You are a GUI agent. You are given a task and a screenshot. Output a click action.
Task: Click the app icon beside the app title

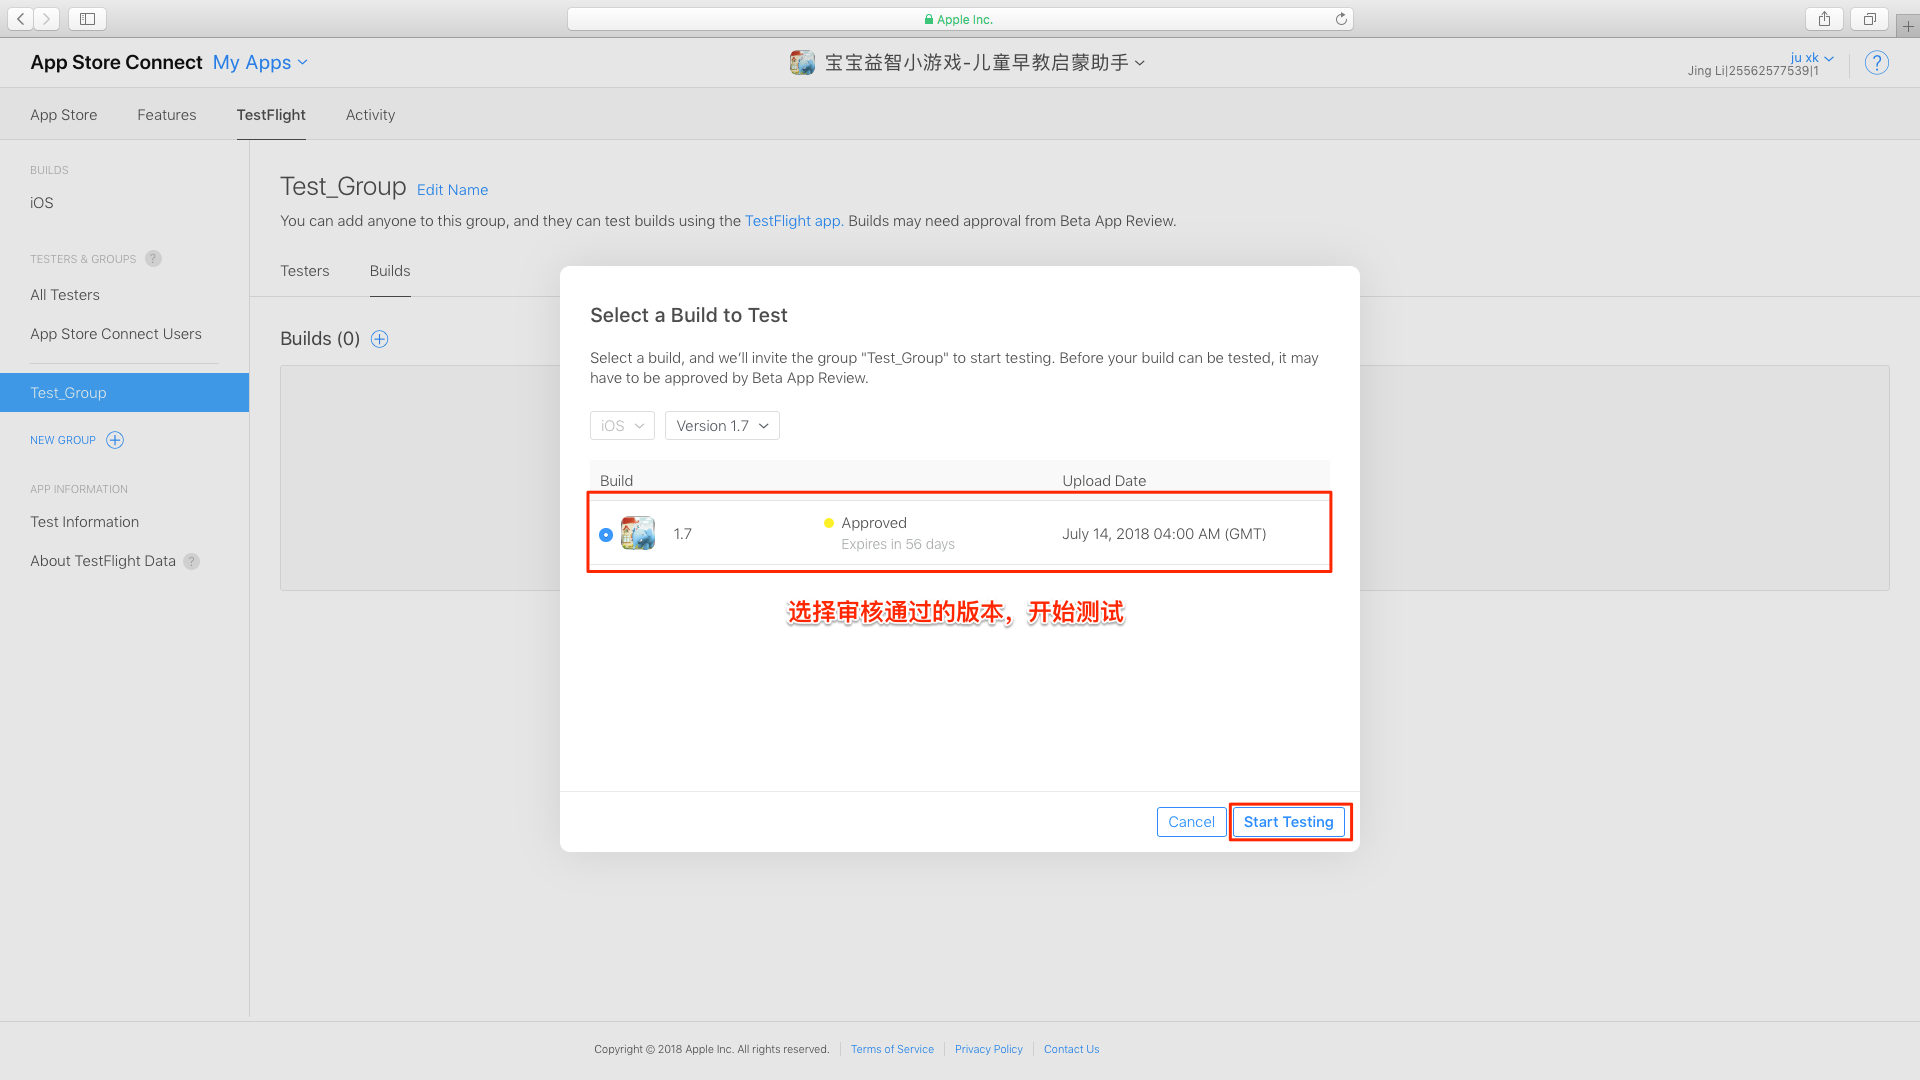(x=802, y=63)
